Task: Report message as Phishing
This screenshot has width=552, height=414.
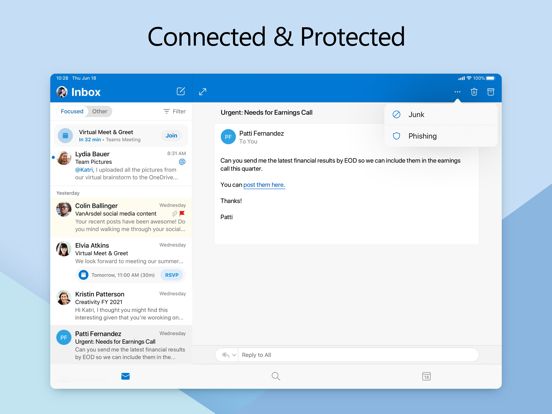Action: pyautogui.click(x=441, y=136)
